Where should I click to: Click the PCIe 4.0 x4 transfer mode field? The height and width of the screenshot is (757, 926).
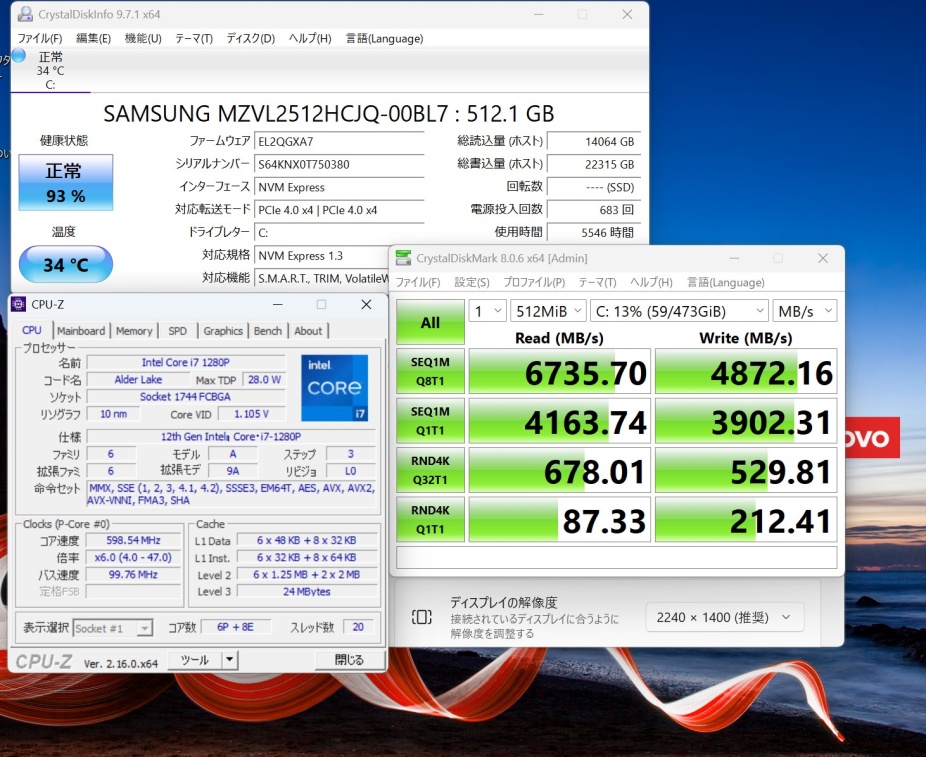tap(339, 210)
